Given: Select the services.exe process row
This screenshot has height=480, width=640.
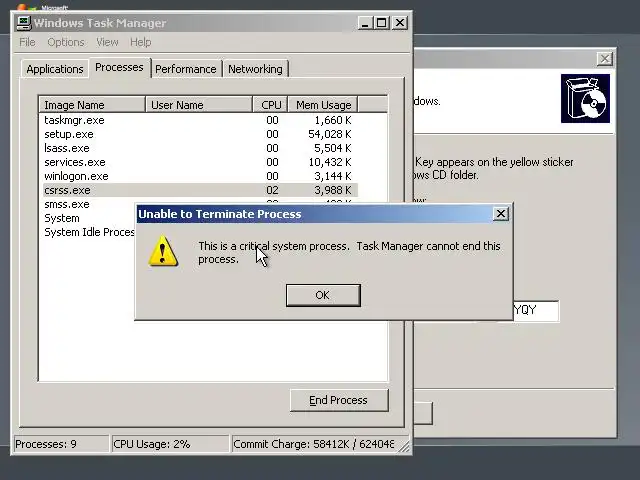Looking at the screenshot, I should click(x=200, y=162).
